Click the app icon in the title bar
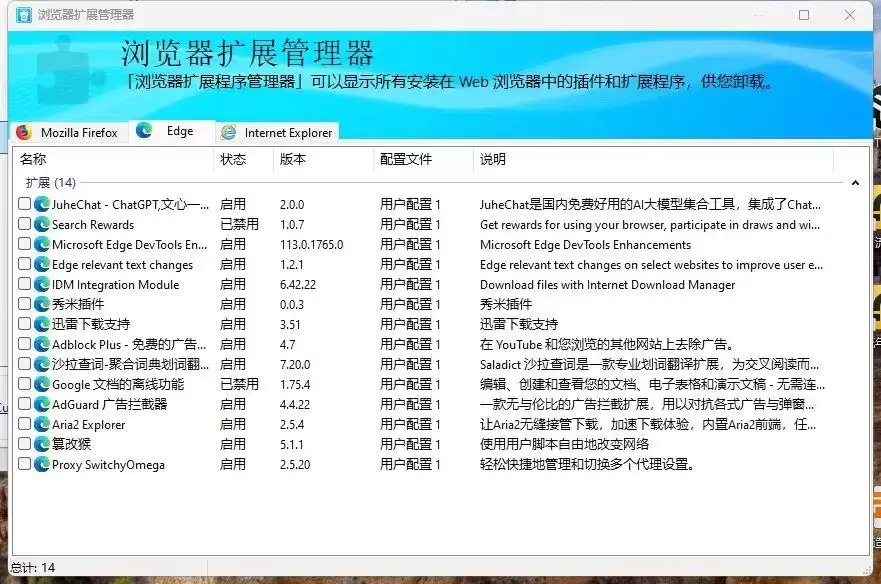This screenshot has width=881, height=584. tap(24, 15)
